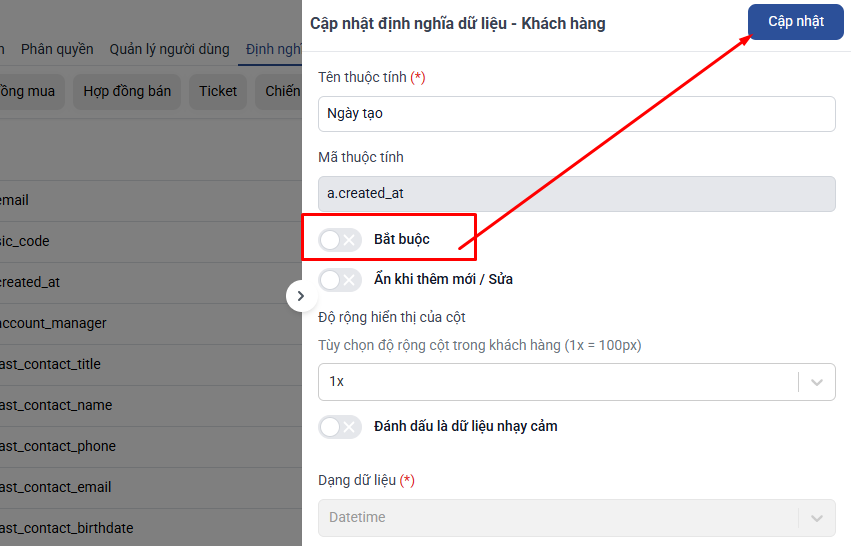851x546 pixels.
Task: Select the Ticket chip
Action: coord(218,91)
